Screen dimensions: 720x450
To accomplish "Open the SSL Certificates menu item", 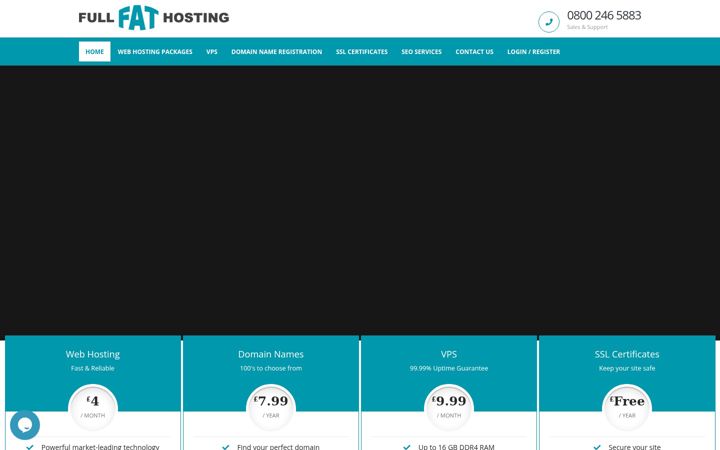I will pyautogui.click(x=361, y=52).
